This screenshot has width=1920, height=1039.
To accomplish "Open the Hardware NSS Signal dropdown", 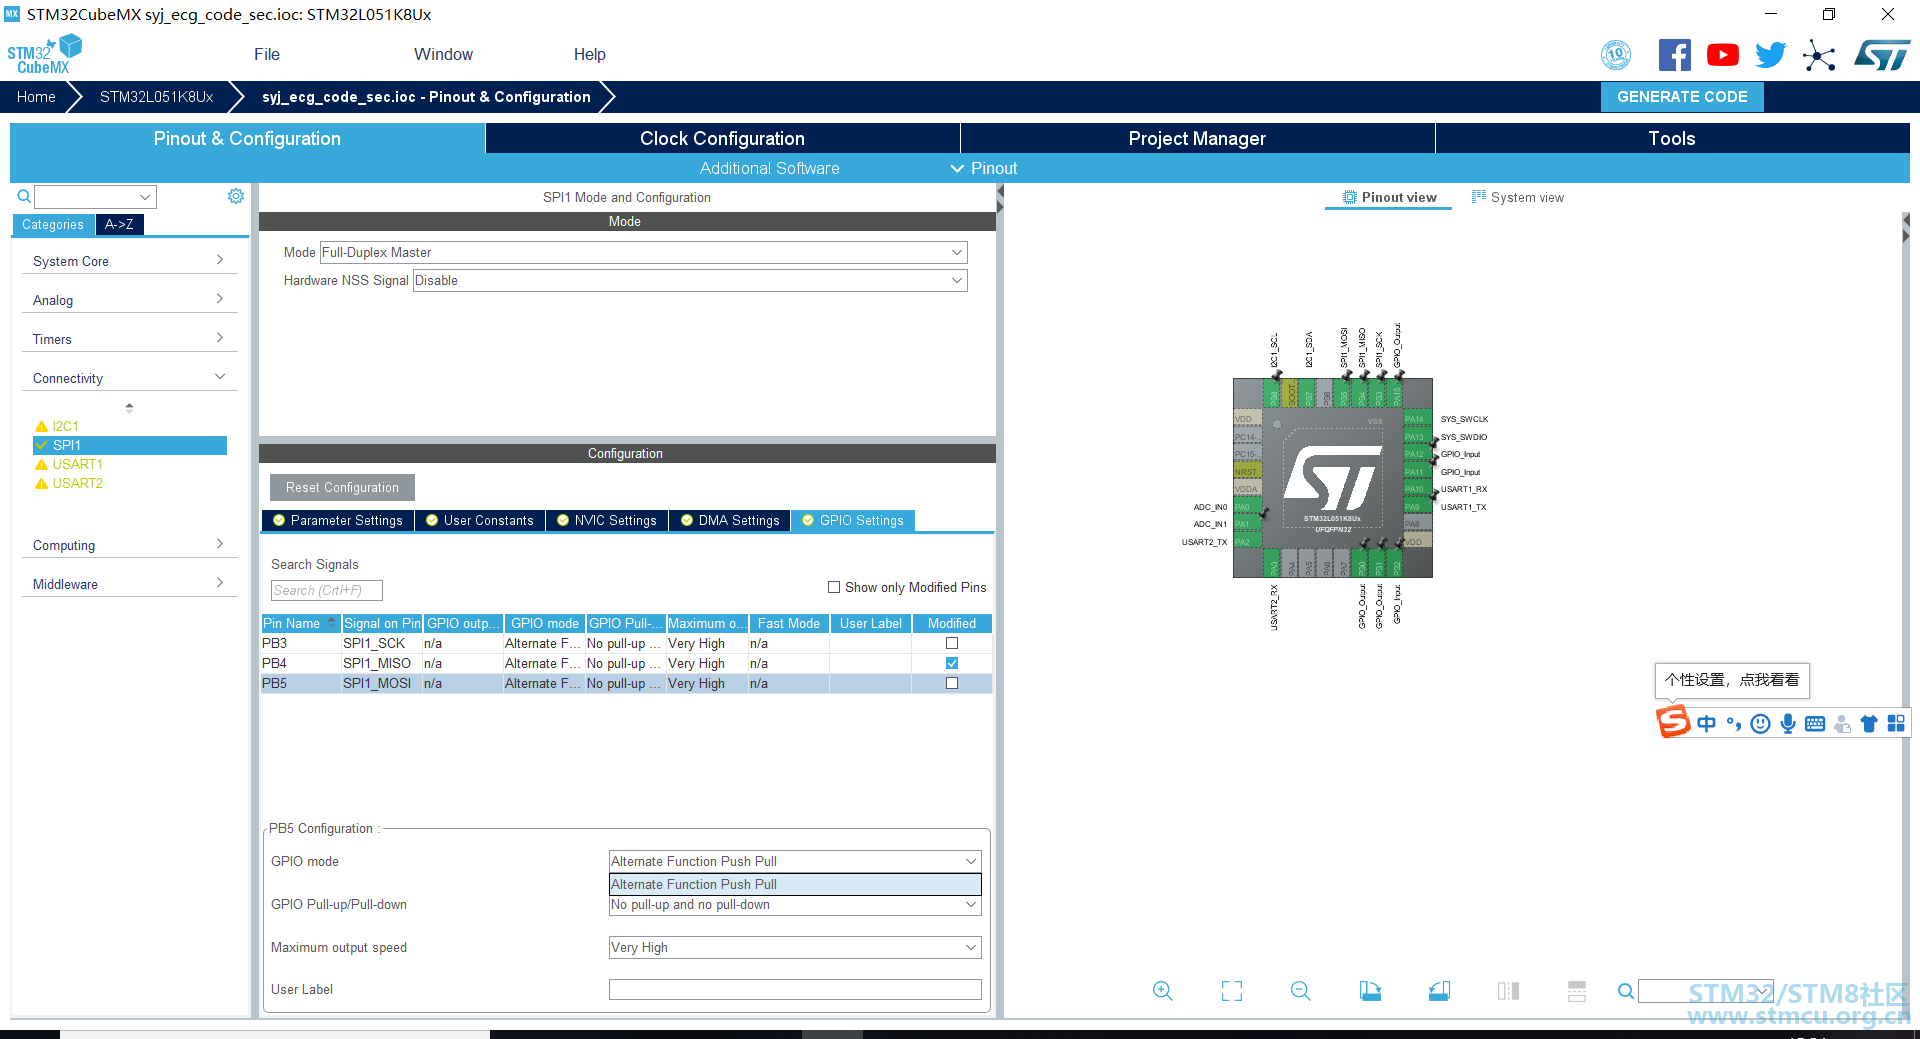I will (x=690, y=280).
